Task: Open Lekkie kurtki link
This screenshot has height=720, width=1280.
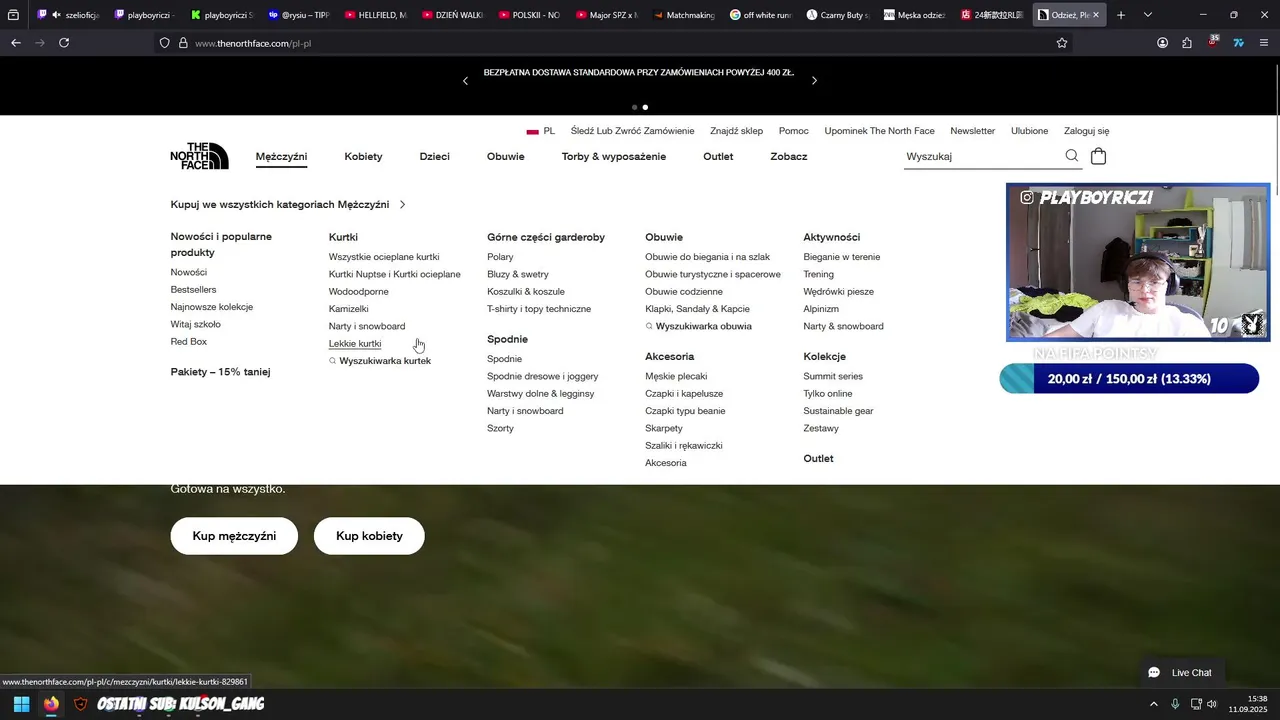Action: pyautogui.click(x=355, y=344)
